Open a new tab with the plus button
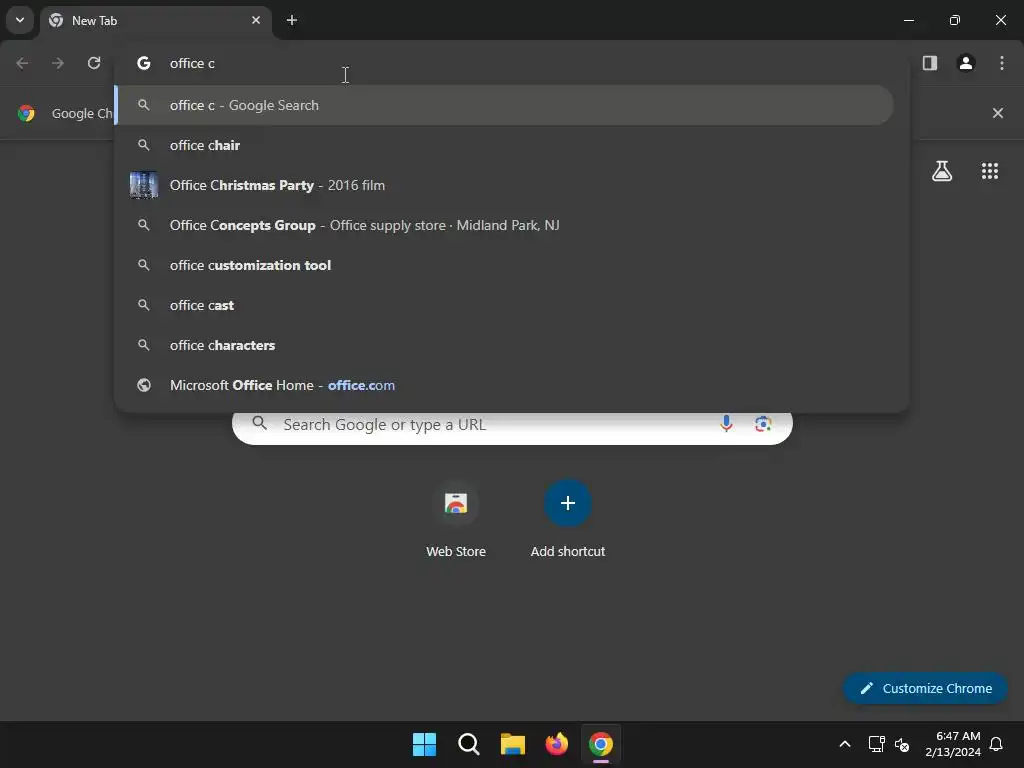Screen dimensions: 1024x768 tap(292, 20)
